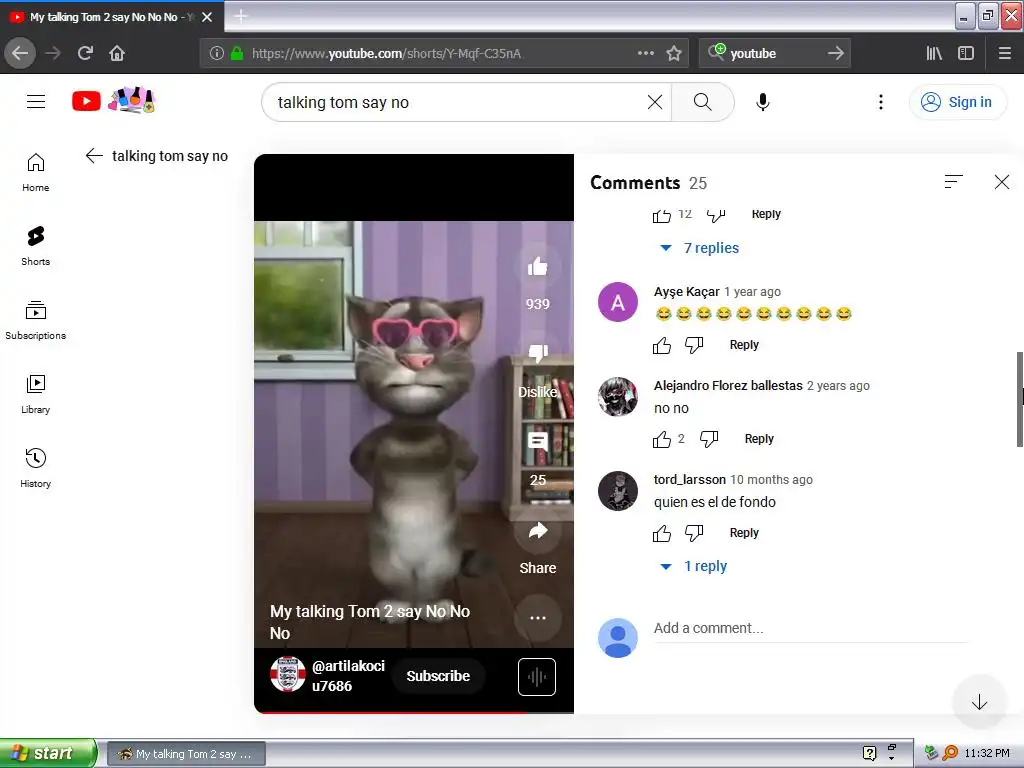Close the My talking Tom 2 tab

(207, 17)
